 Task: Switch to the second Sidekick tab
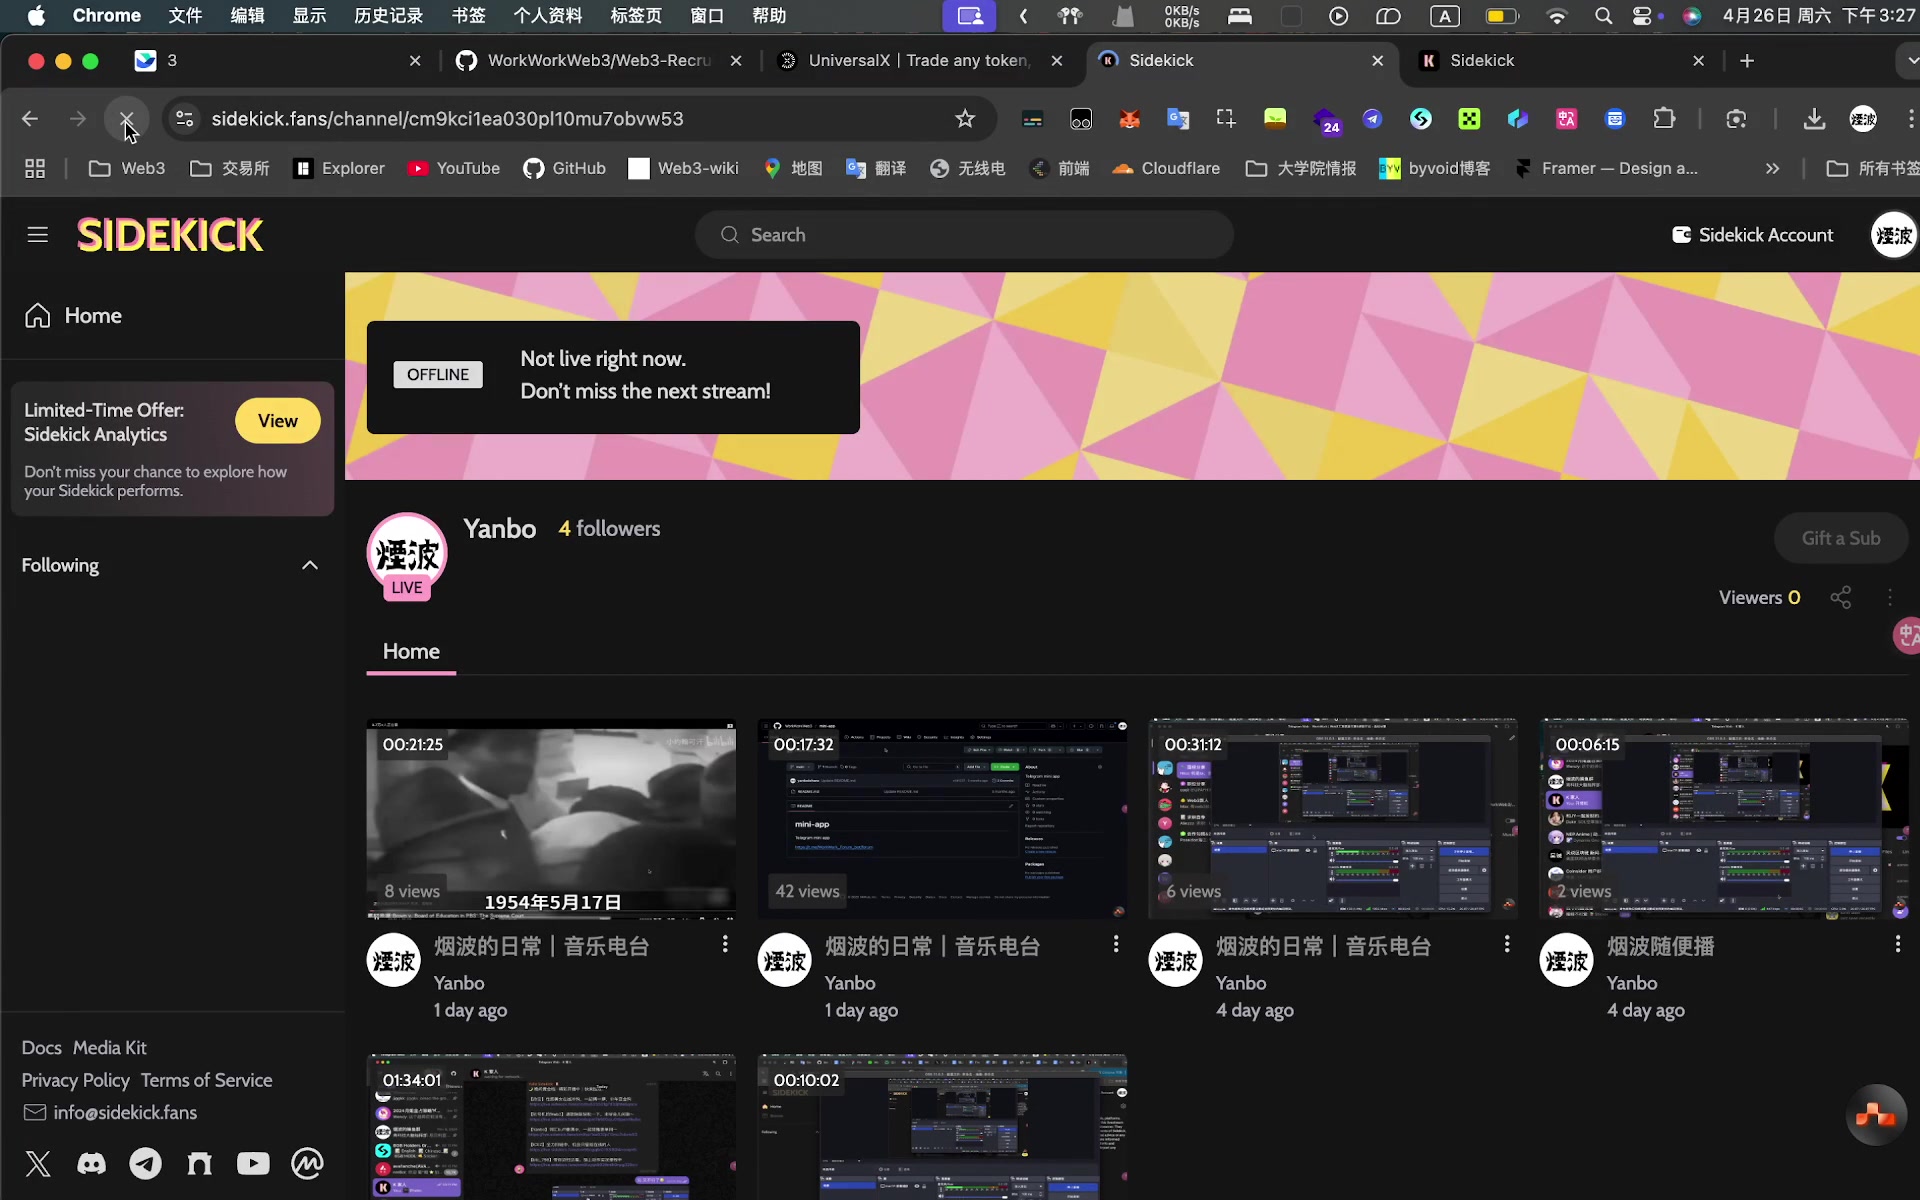click(1564, 61)
